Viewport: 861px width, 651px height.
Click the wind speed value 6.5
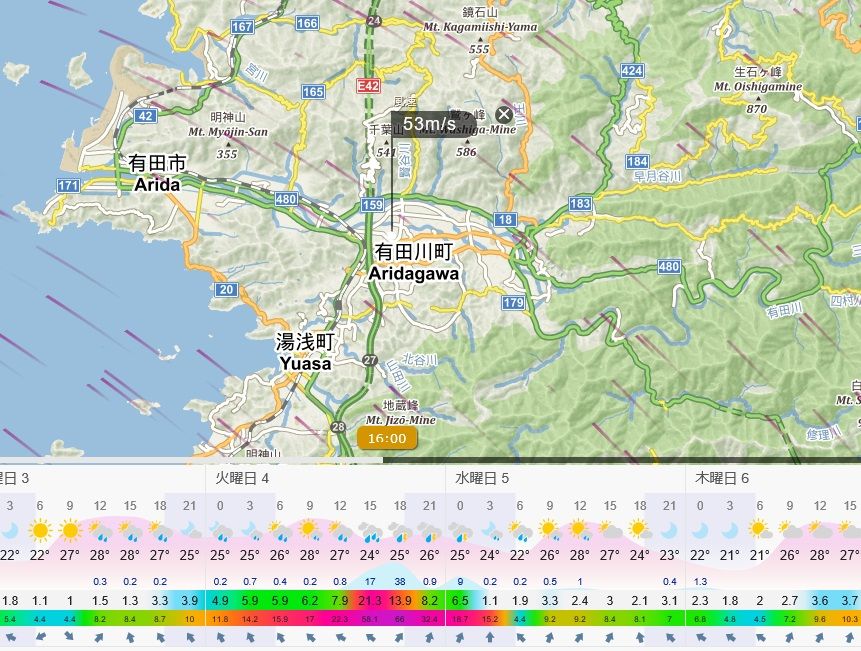(x=460, y=601)
